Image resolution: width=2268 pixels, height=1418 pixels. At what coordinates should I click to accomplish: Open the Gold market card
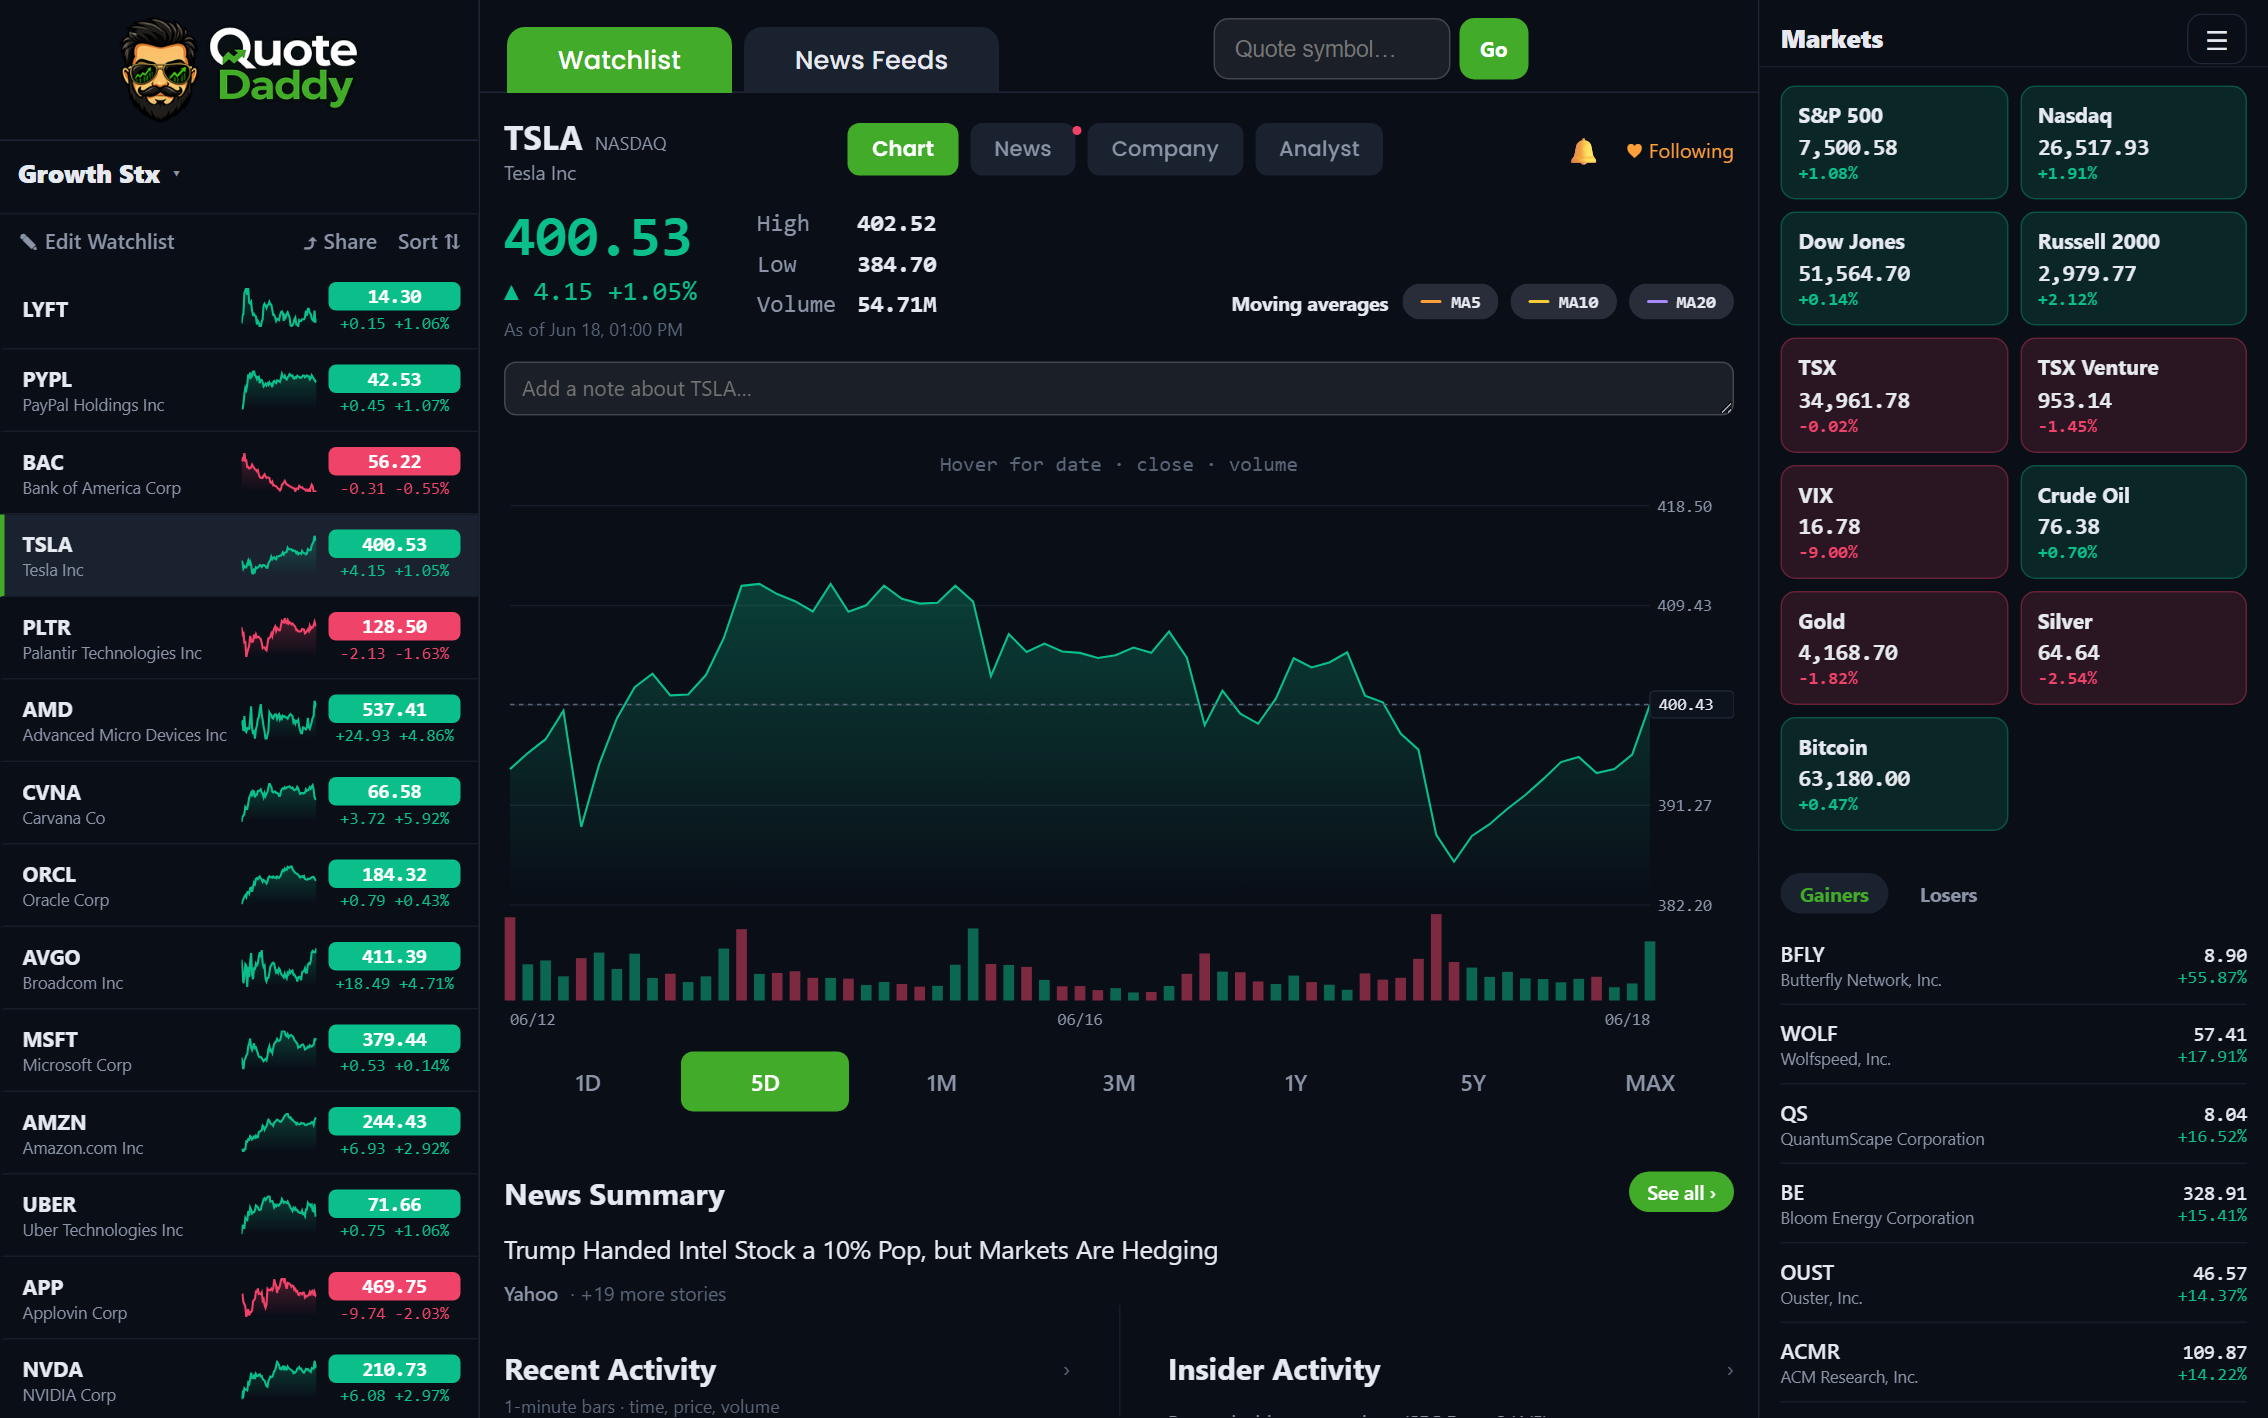tap(1894, 648)
